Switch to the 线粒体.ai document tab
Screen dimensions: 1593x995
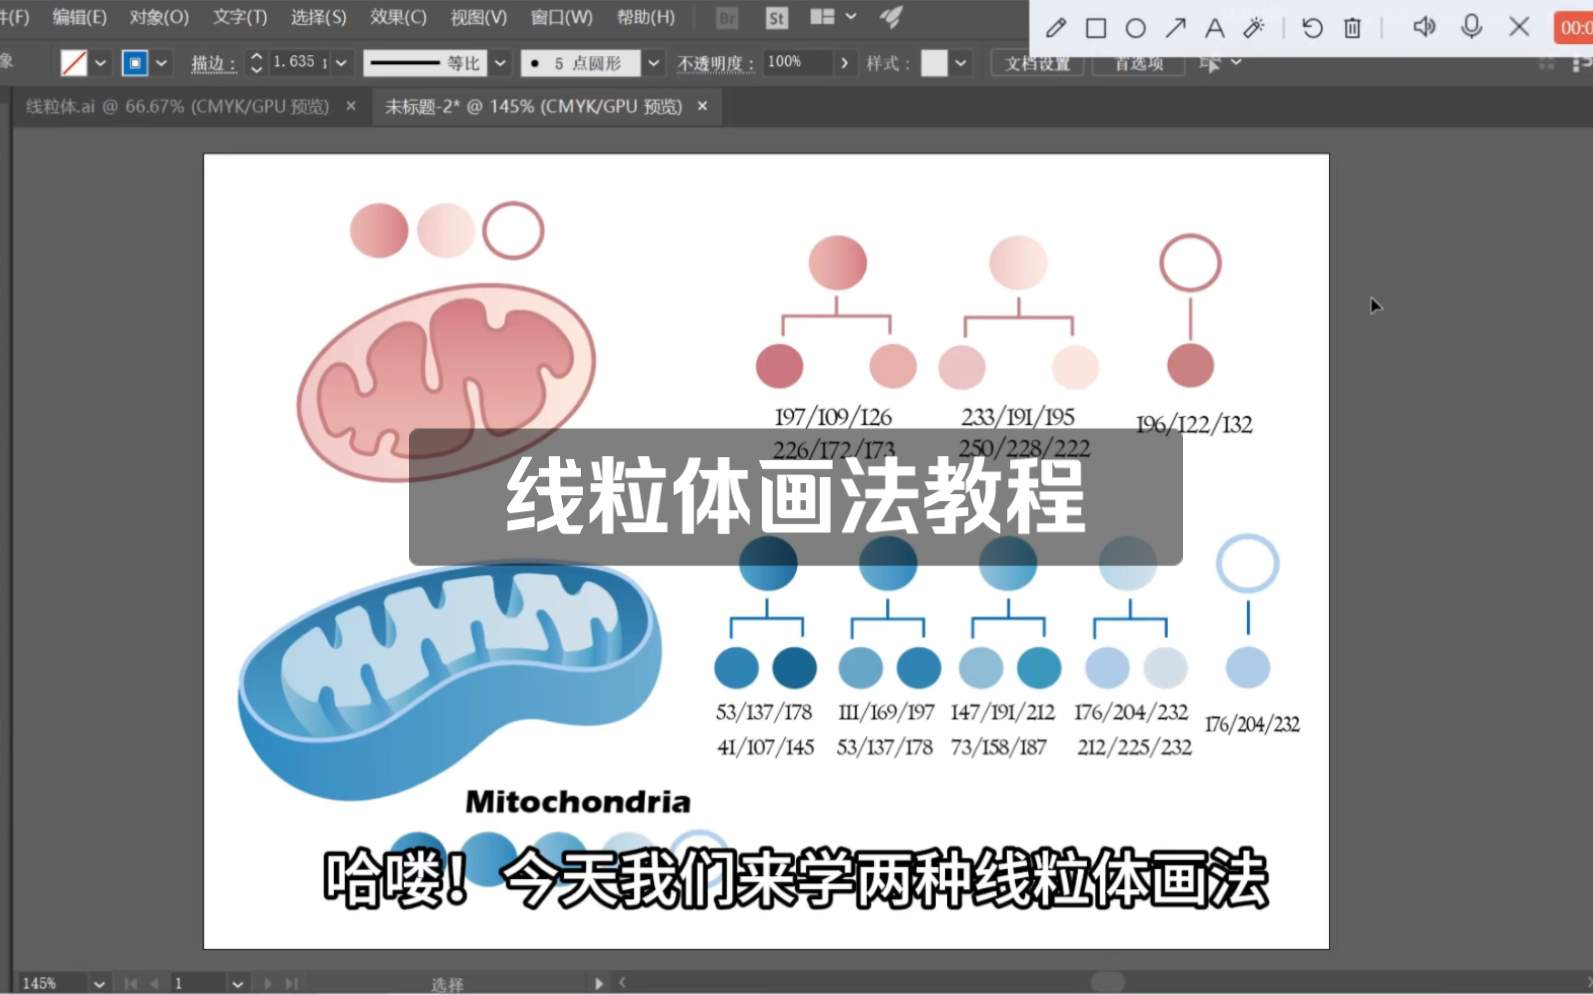tap(177, 106)
